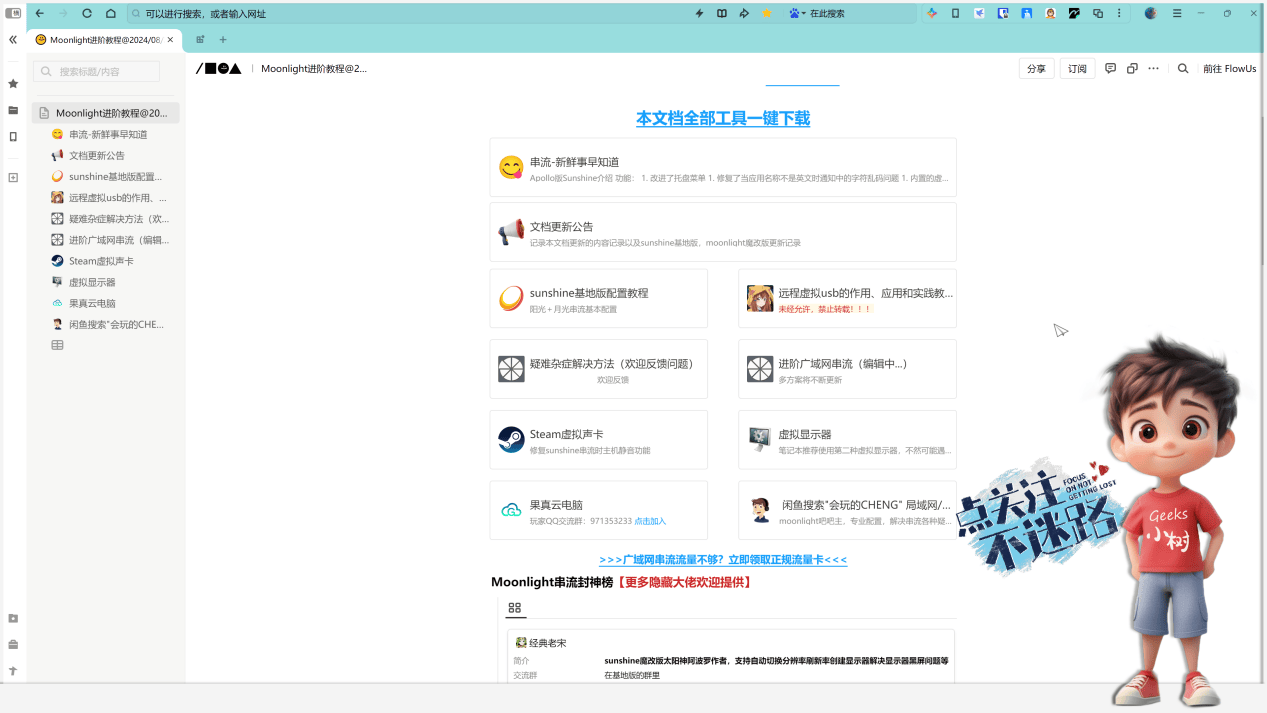
Task: Click the table icon at the sidebar tree bottom
Action: click(58, 345)
